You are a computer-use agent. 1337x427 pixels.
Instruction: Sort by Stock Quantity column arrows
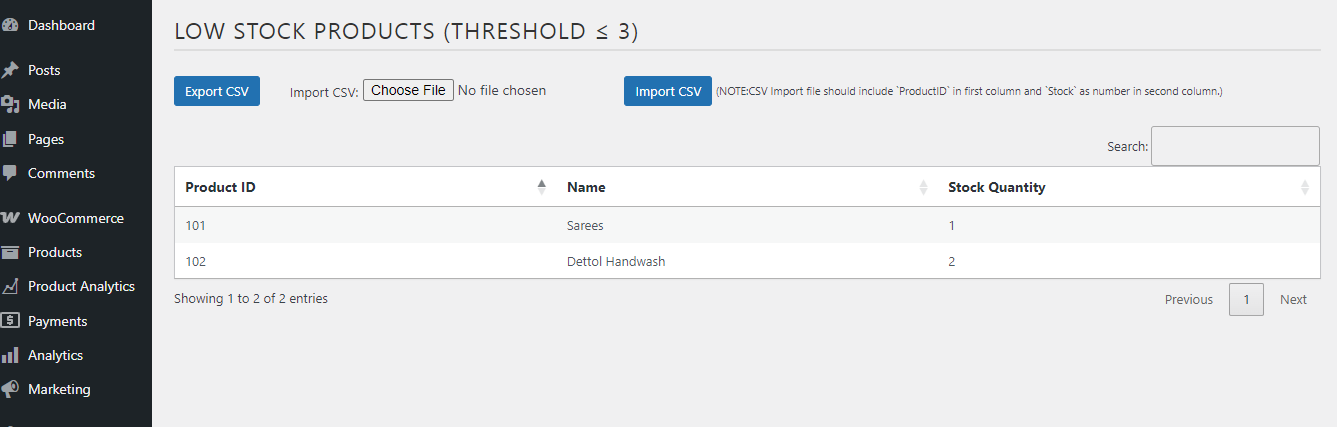point(1304,187)
